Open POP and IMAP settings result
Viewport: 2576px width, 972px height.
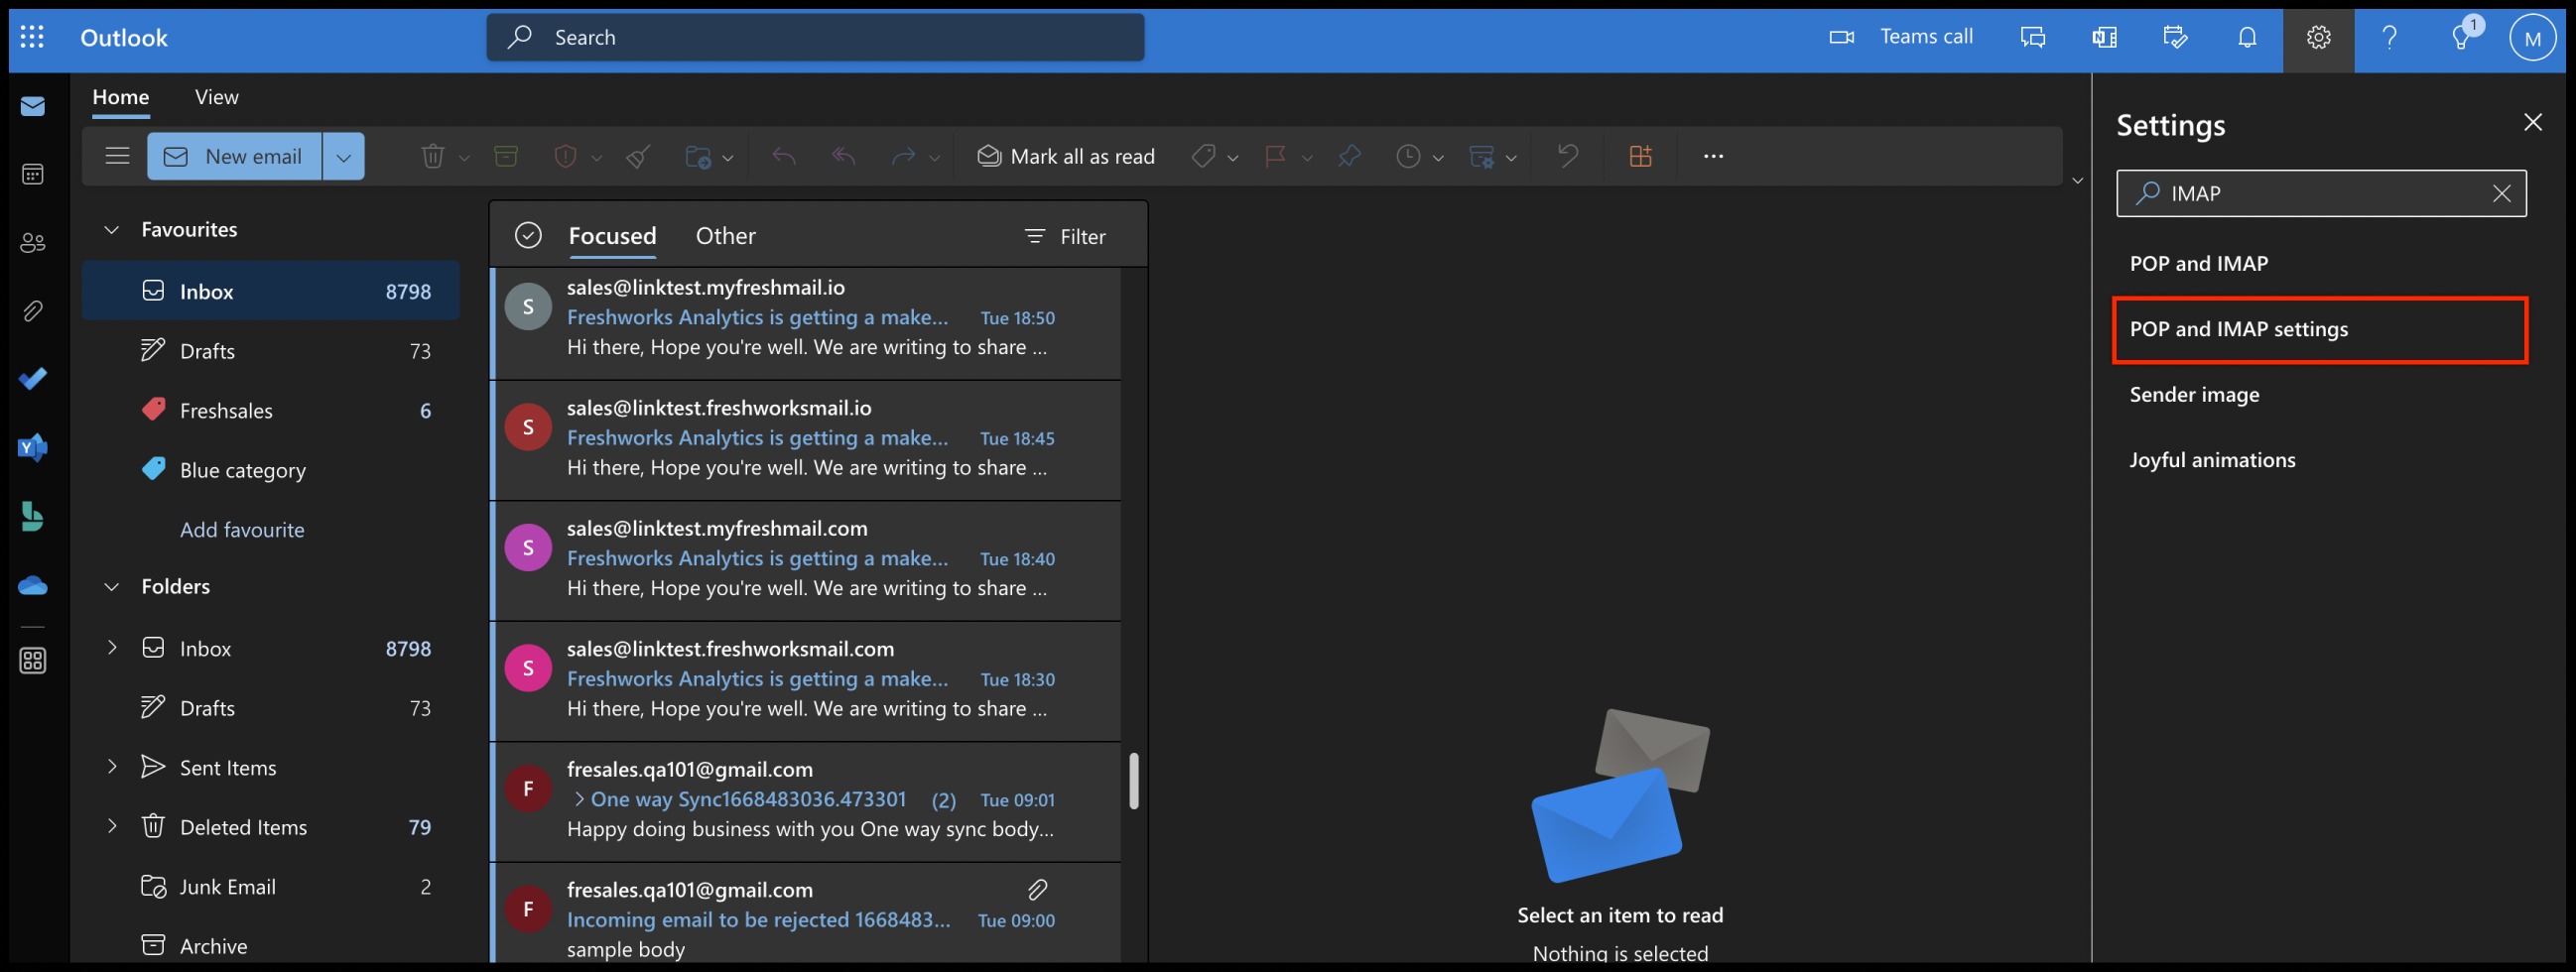tap(2320, 329)
